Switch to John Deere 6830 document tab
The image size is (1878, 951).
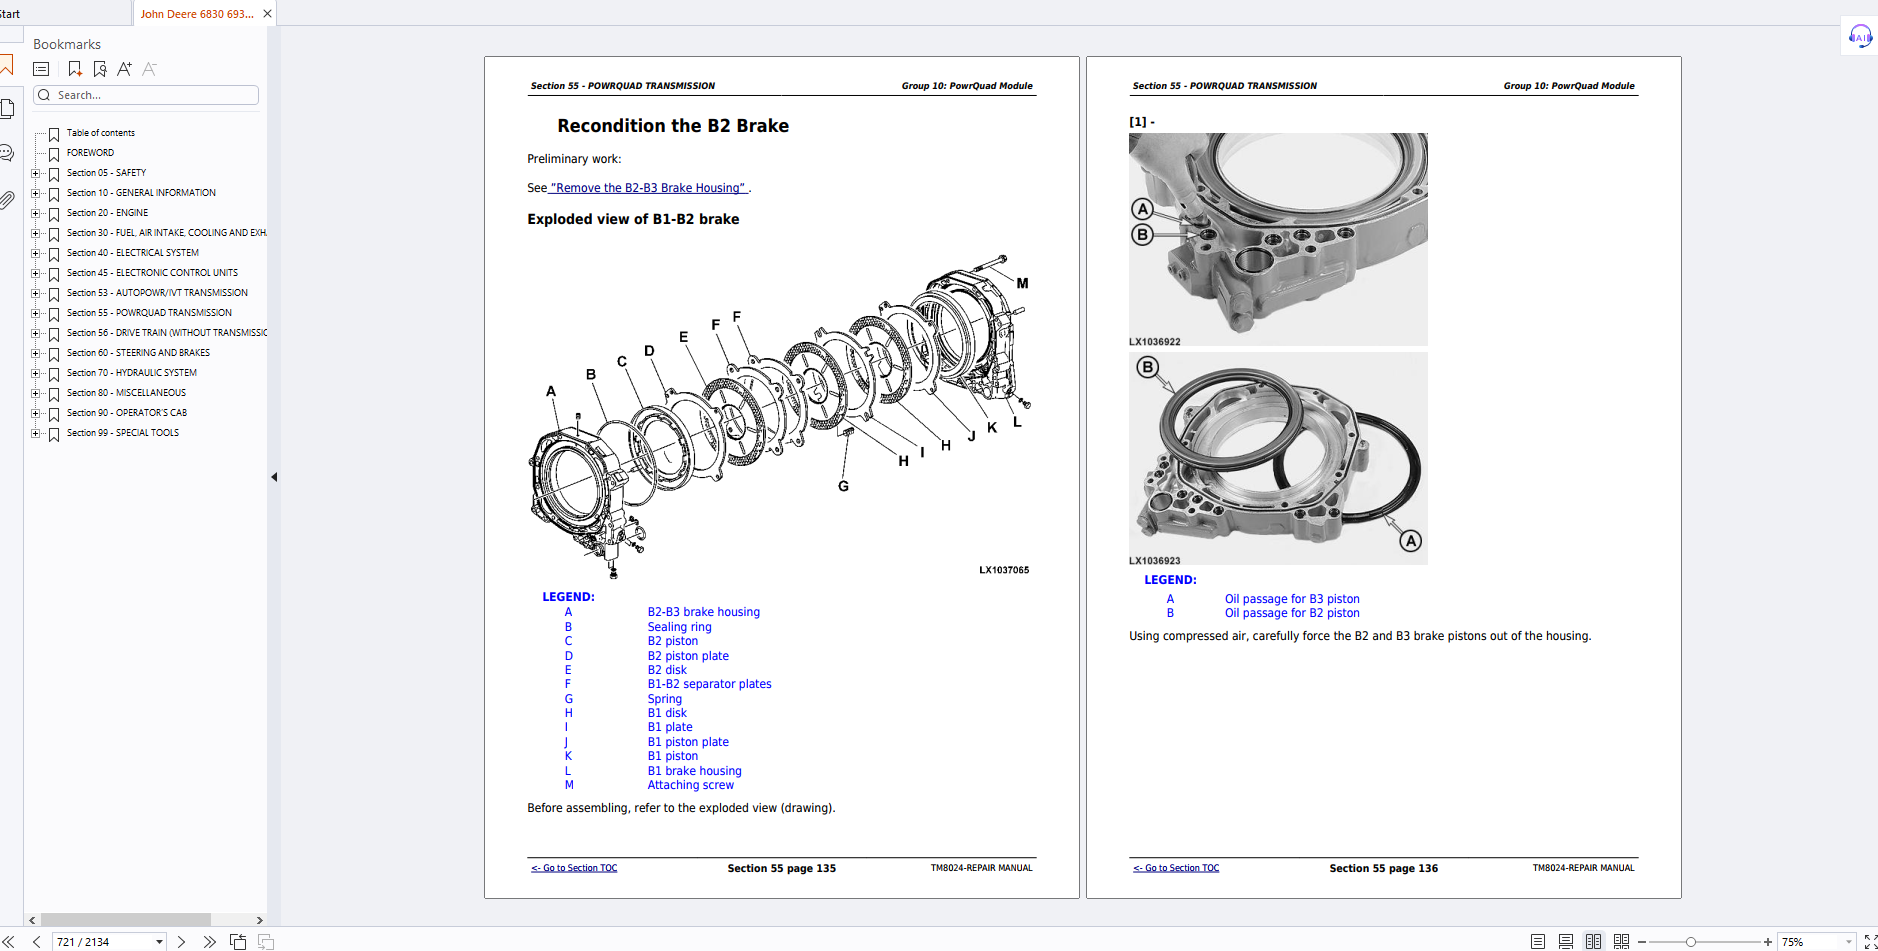pos(197,14)
